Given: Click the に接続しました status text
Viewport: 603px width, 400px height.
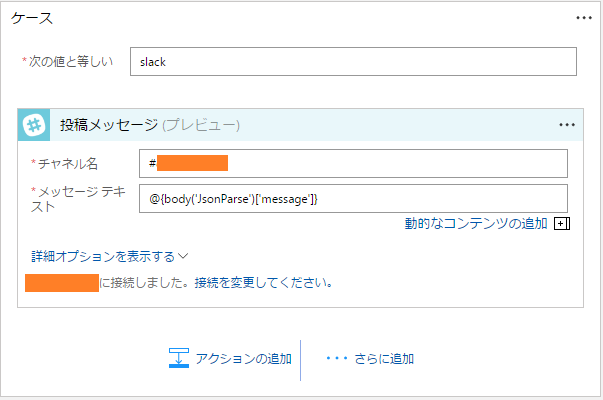Looking at the screenshot, I should [144, 283].
